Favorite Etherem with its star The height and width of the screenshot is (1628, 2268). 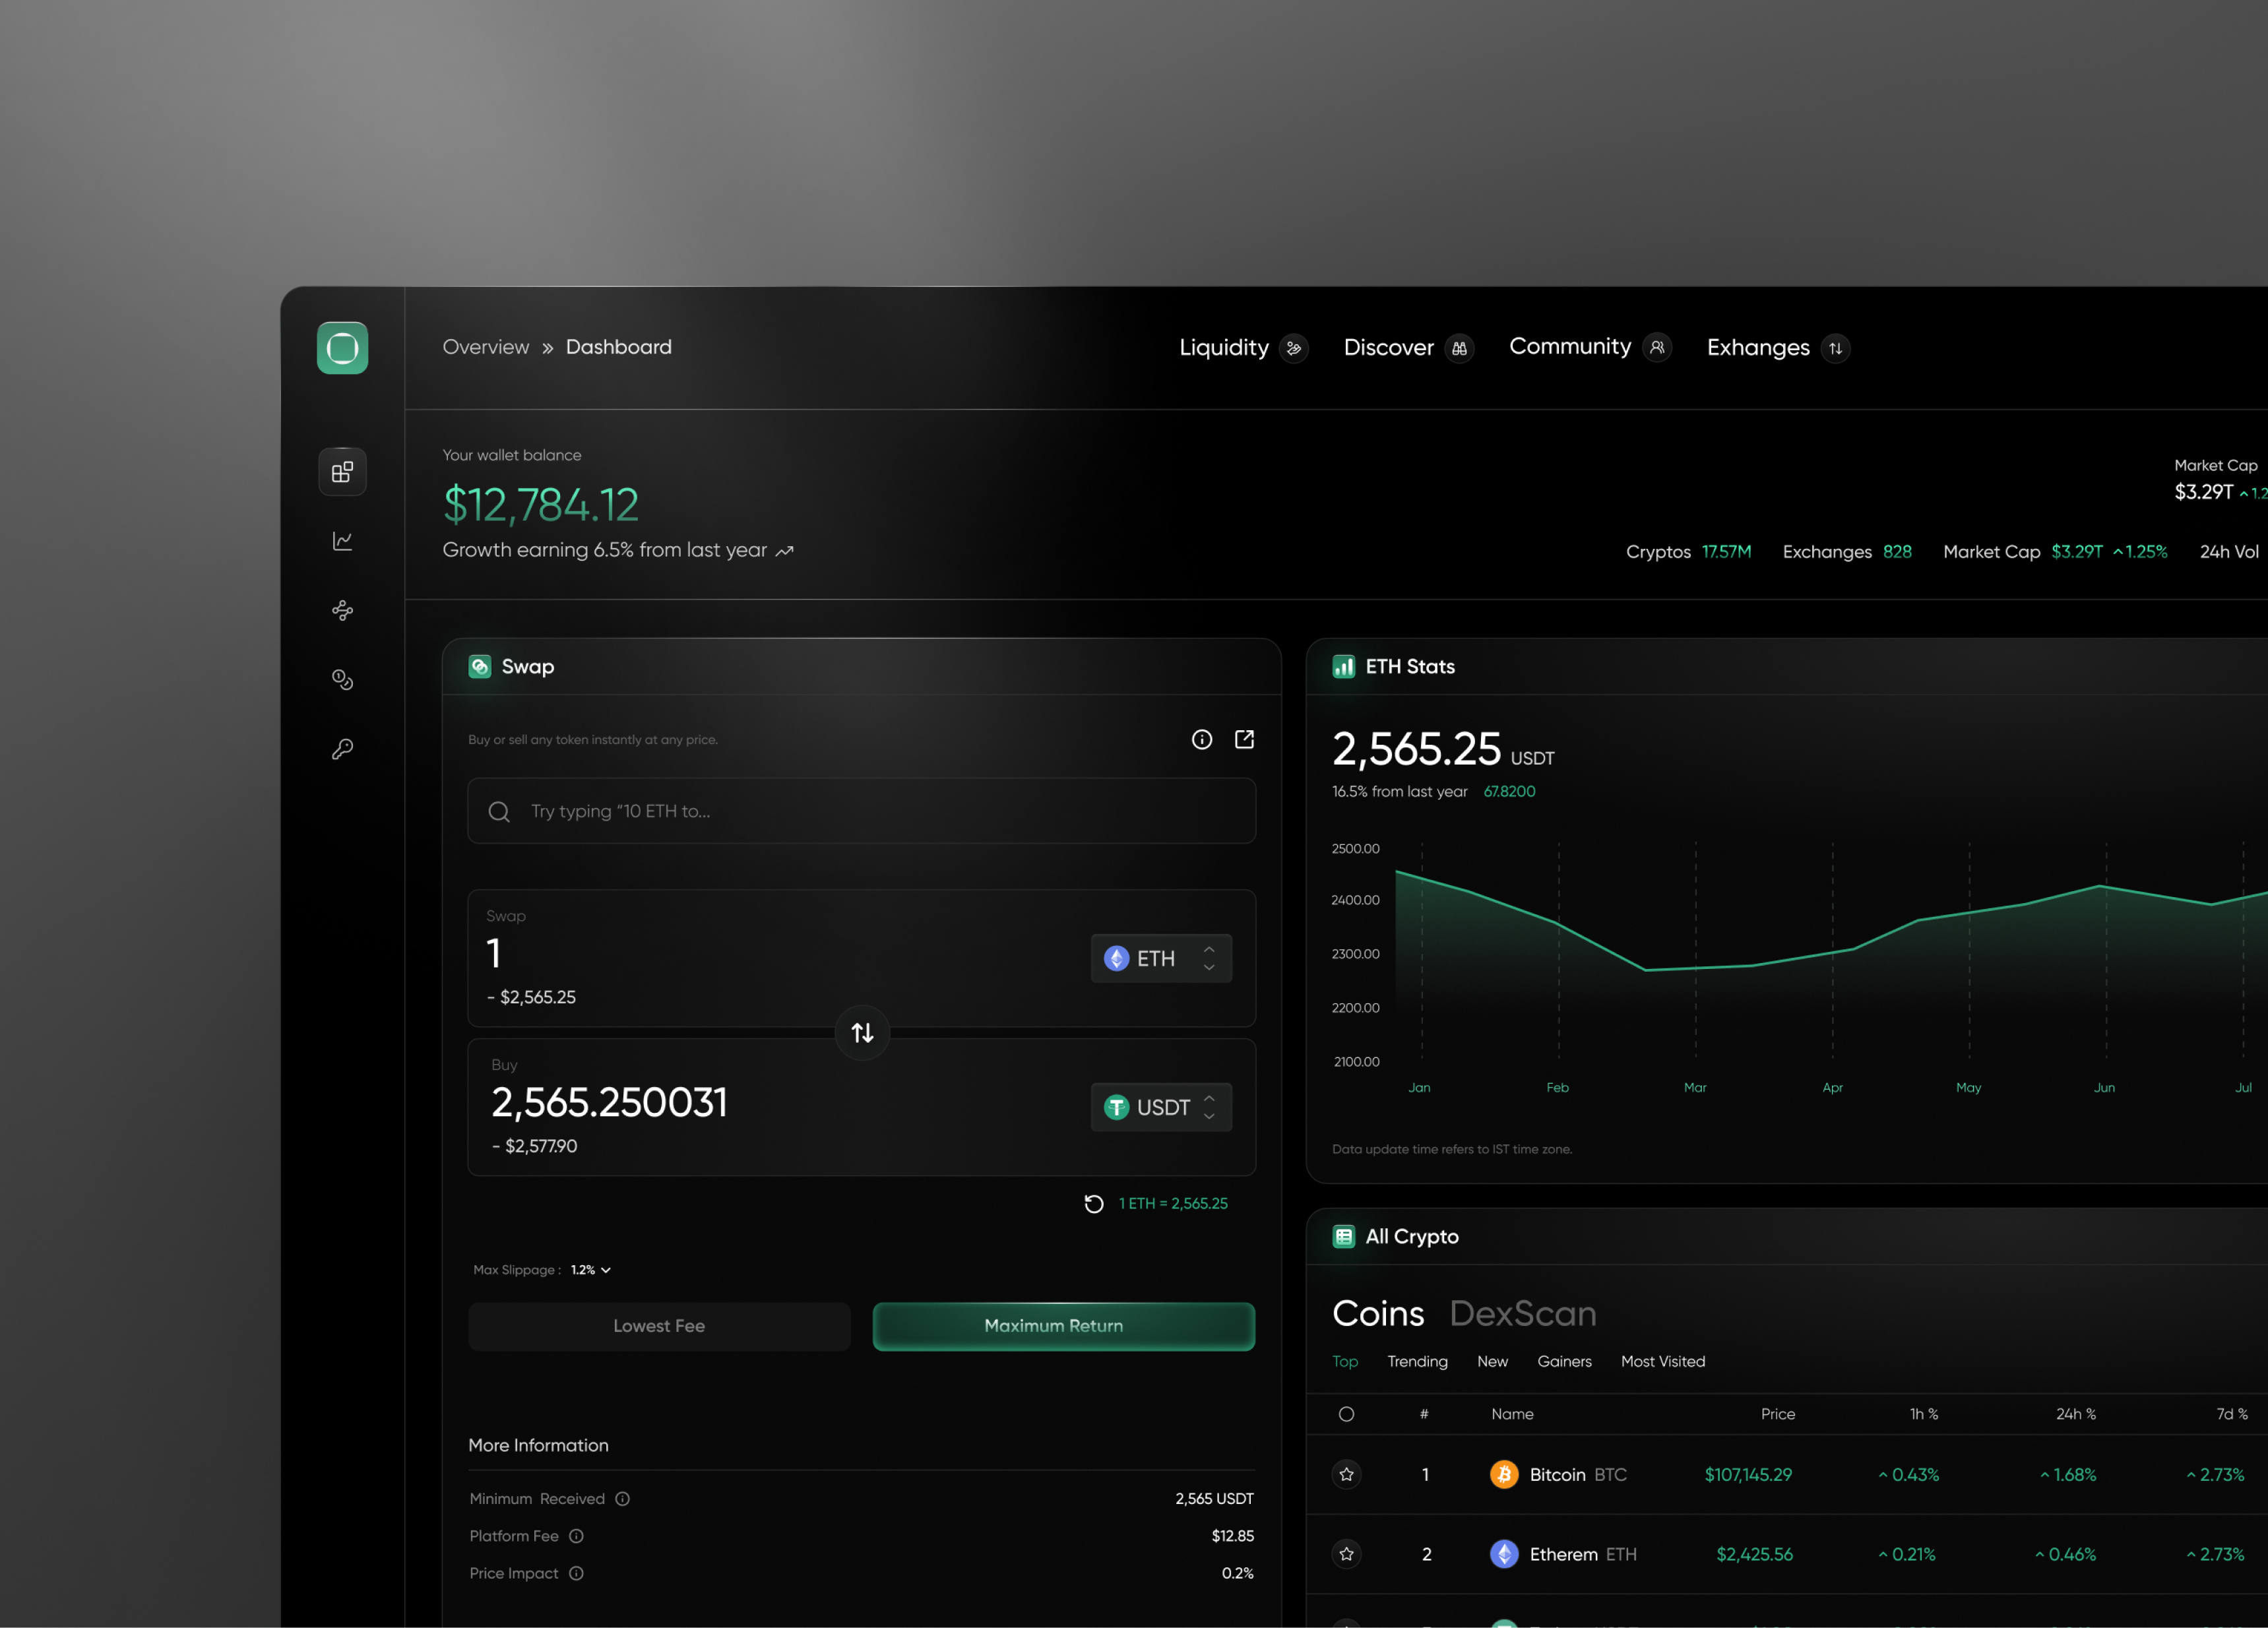coord(1347,1554)
